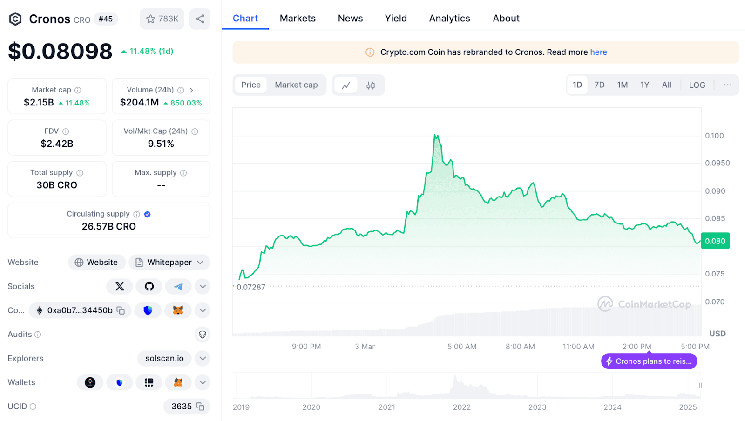Open MetaMask fox in Wallets row
The height and width of the screenshot is (421, 745).
178,383
